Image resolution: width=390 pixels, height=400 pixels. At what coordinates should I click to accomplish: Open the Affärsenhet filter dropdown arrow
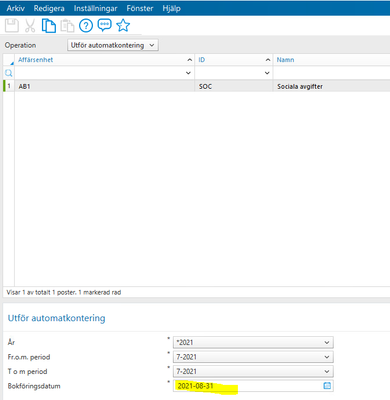tap(188, 73)
